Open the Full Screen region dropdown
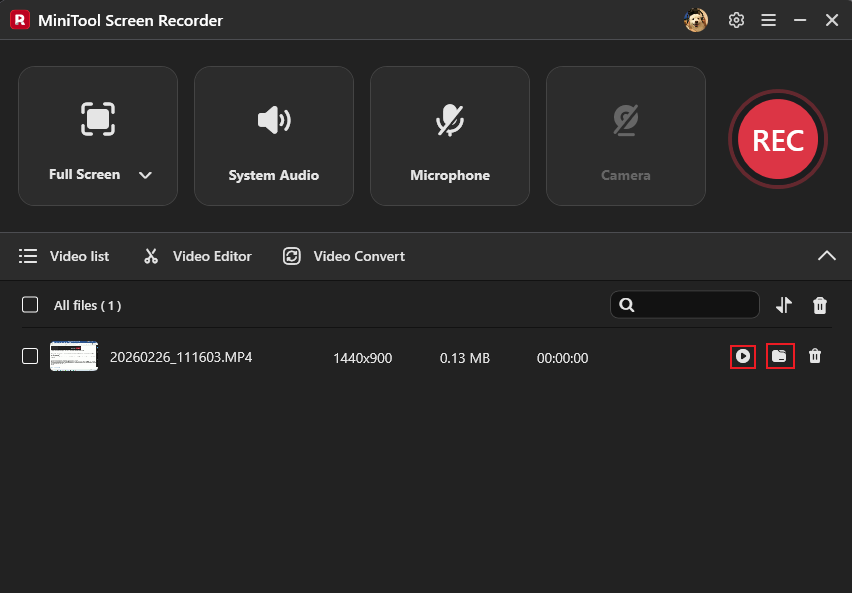The height and width of the screenshot is (593, 852). point(145,174)
